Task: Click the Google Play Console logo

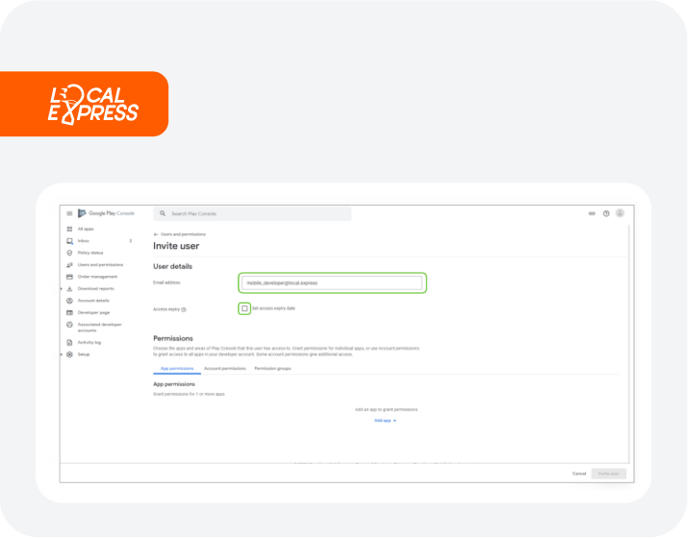Action: 106,213
